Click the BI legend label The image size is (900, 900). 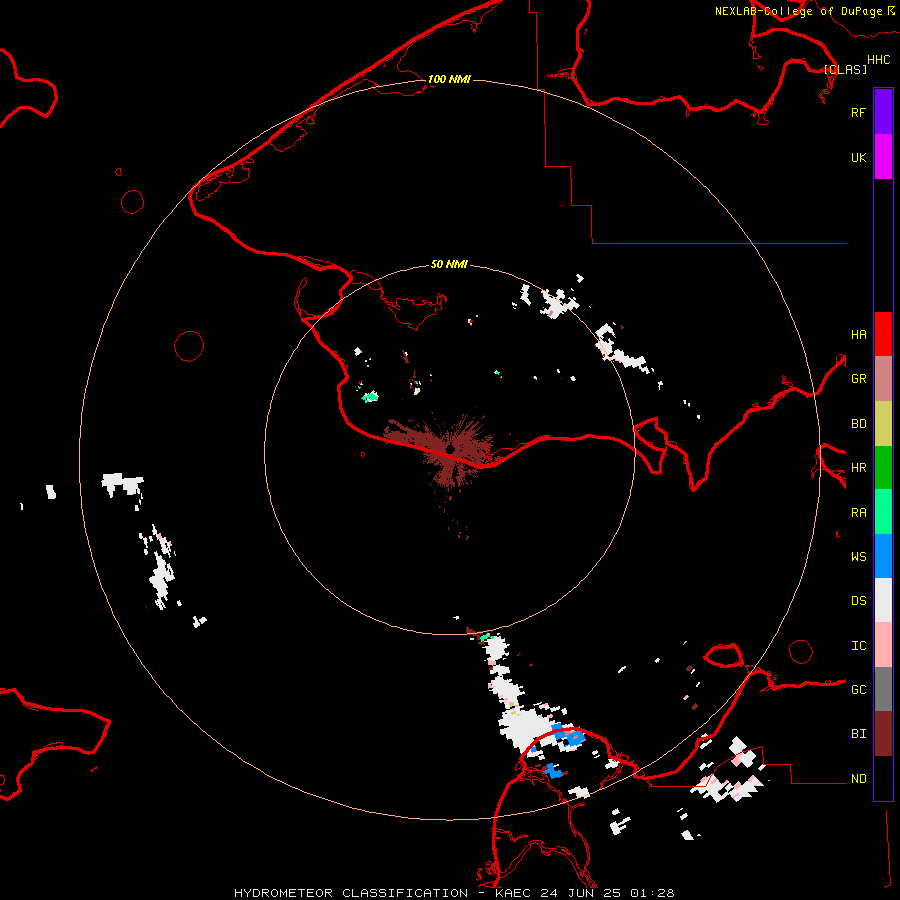pos(858,734)
